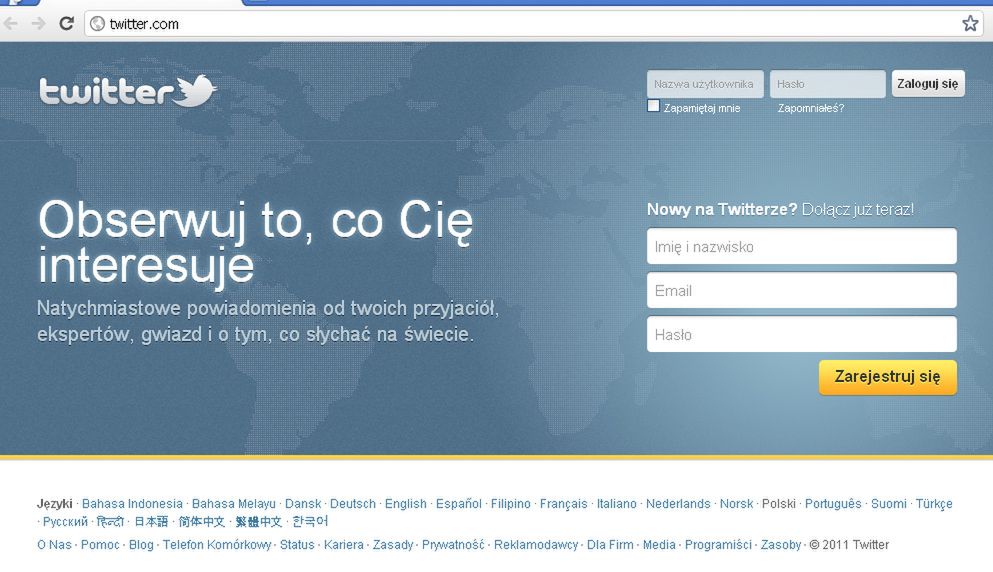Open the Zasady footer link

(393, 545)
